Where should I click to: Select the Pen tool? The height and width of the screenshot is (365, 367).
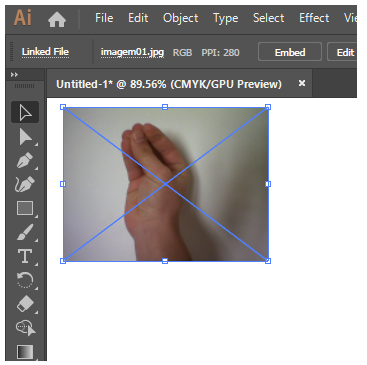point(25,161)
